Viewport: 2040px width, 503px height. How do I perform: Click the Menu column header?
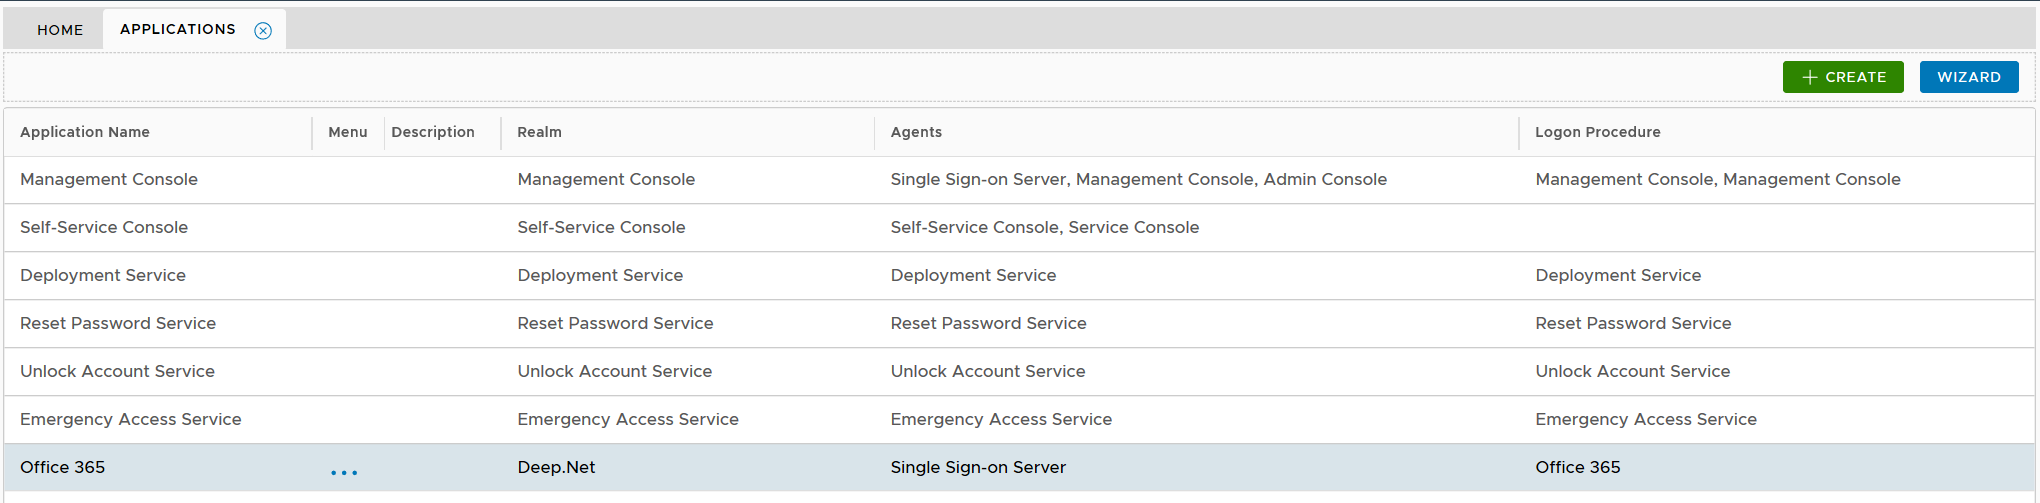(347, 132)
